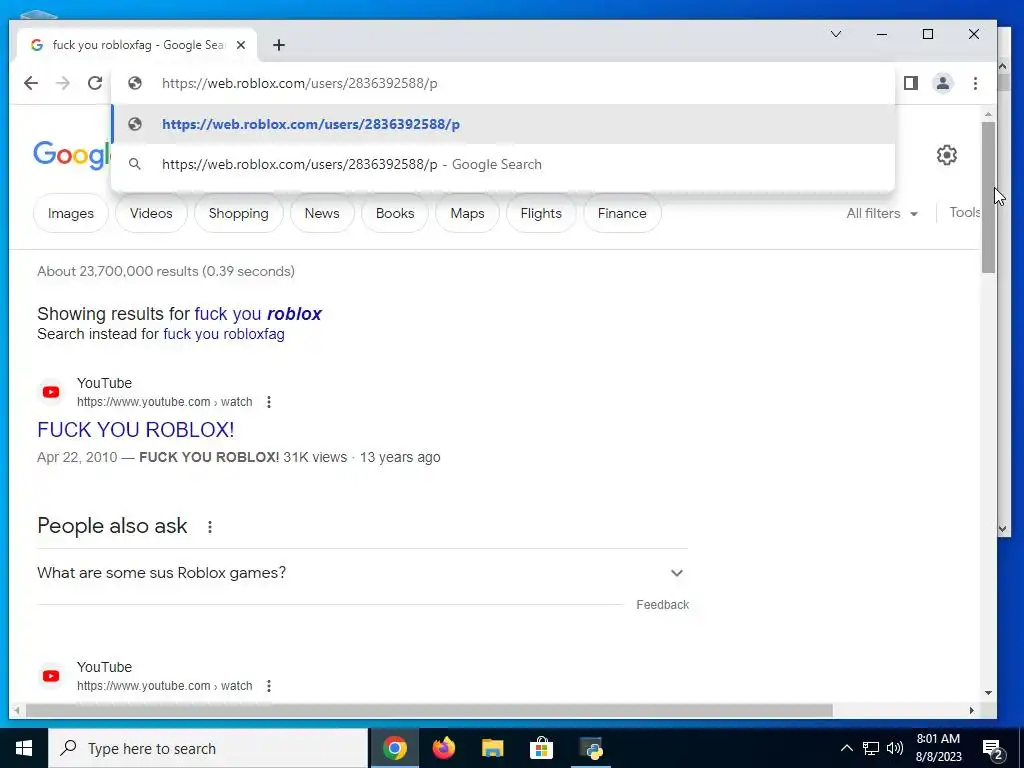This screenshot has height=768, width=1024.
Task: Open Microsoft Store from the taskbar
Action: pos(541,748)
